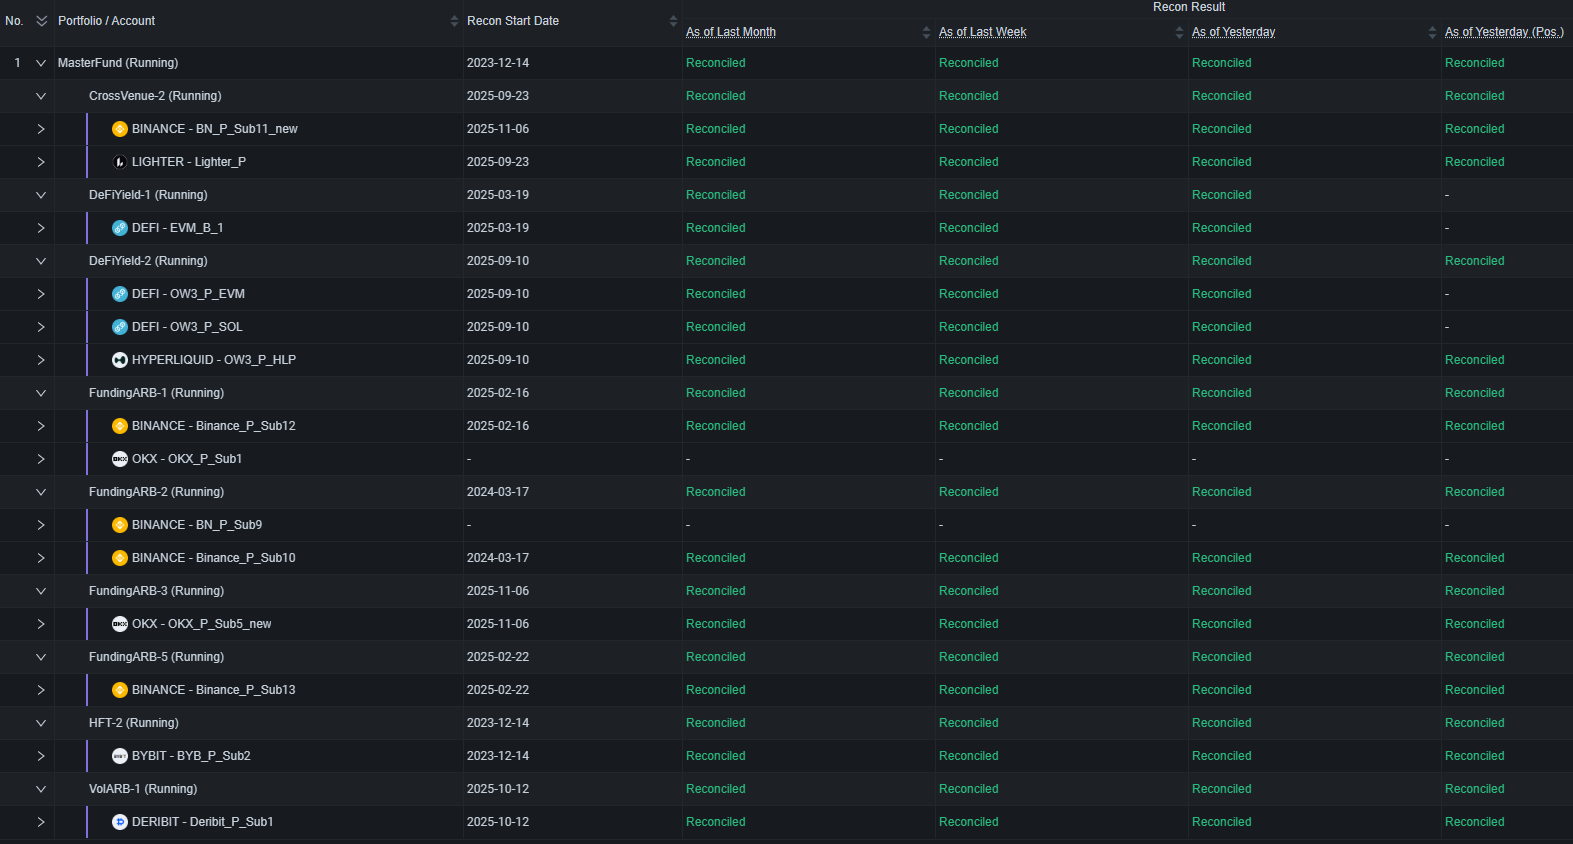
Task: Click Yesterday (Pos.) Reconciled for OW3_P_HLP
Action: [1475, 360]
